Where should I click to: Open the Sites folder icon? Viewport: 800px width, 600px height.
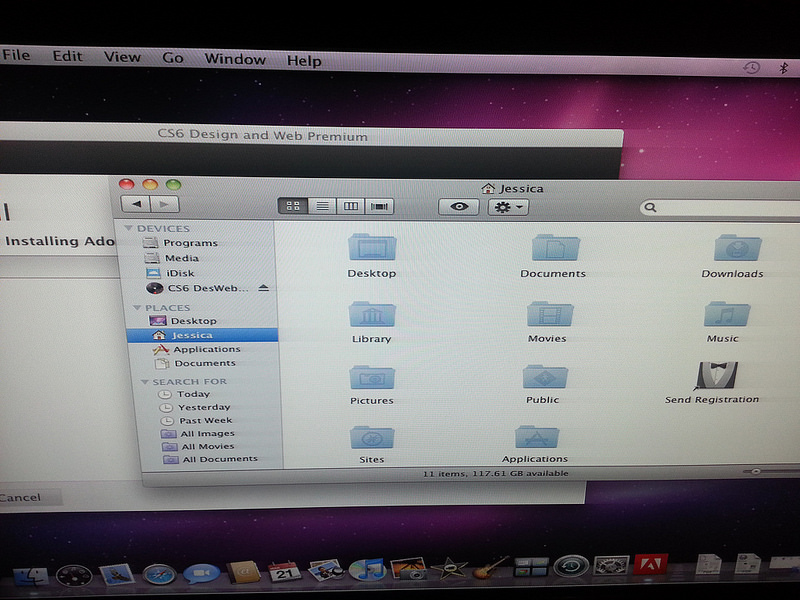point(372,437)
